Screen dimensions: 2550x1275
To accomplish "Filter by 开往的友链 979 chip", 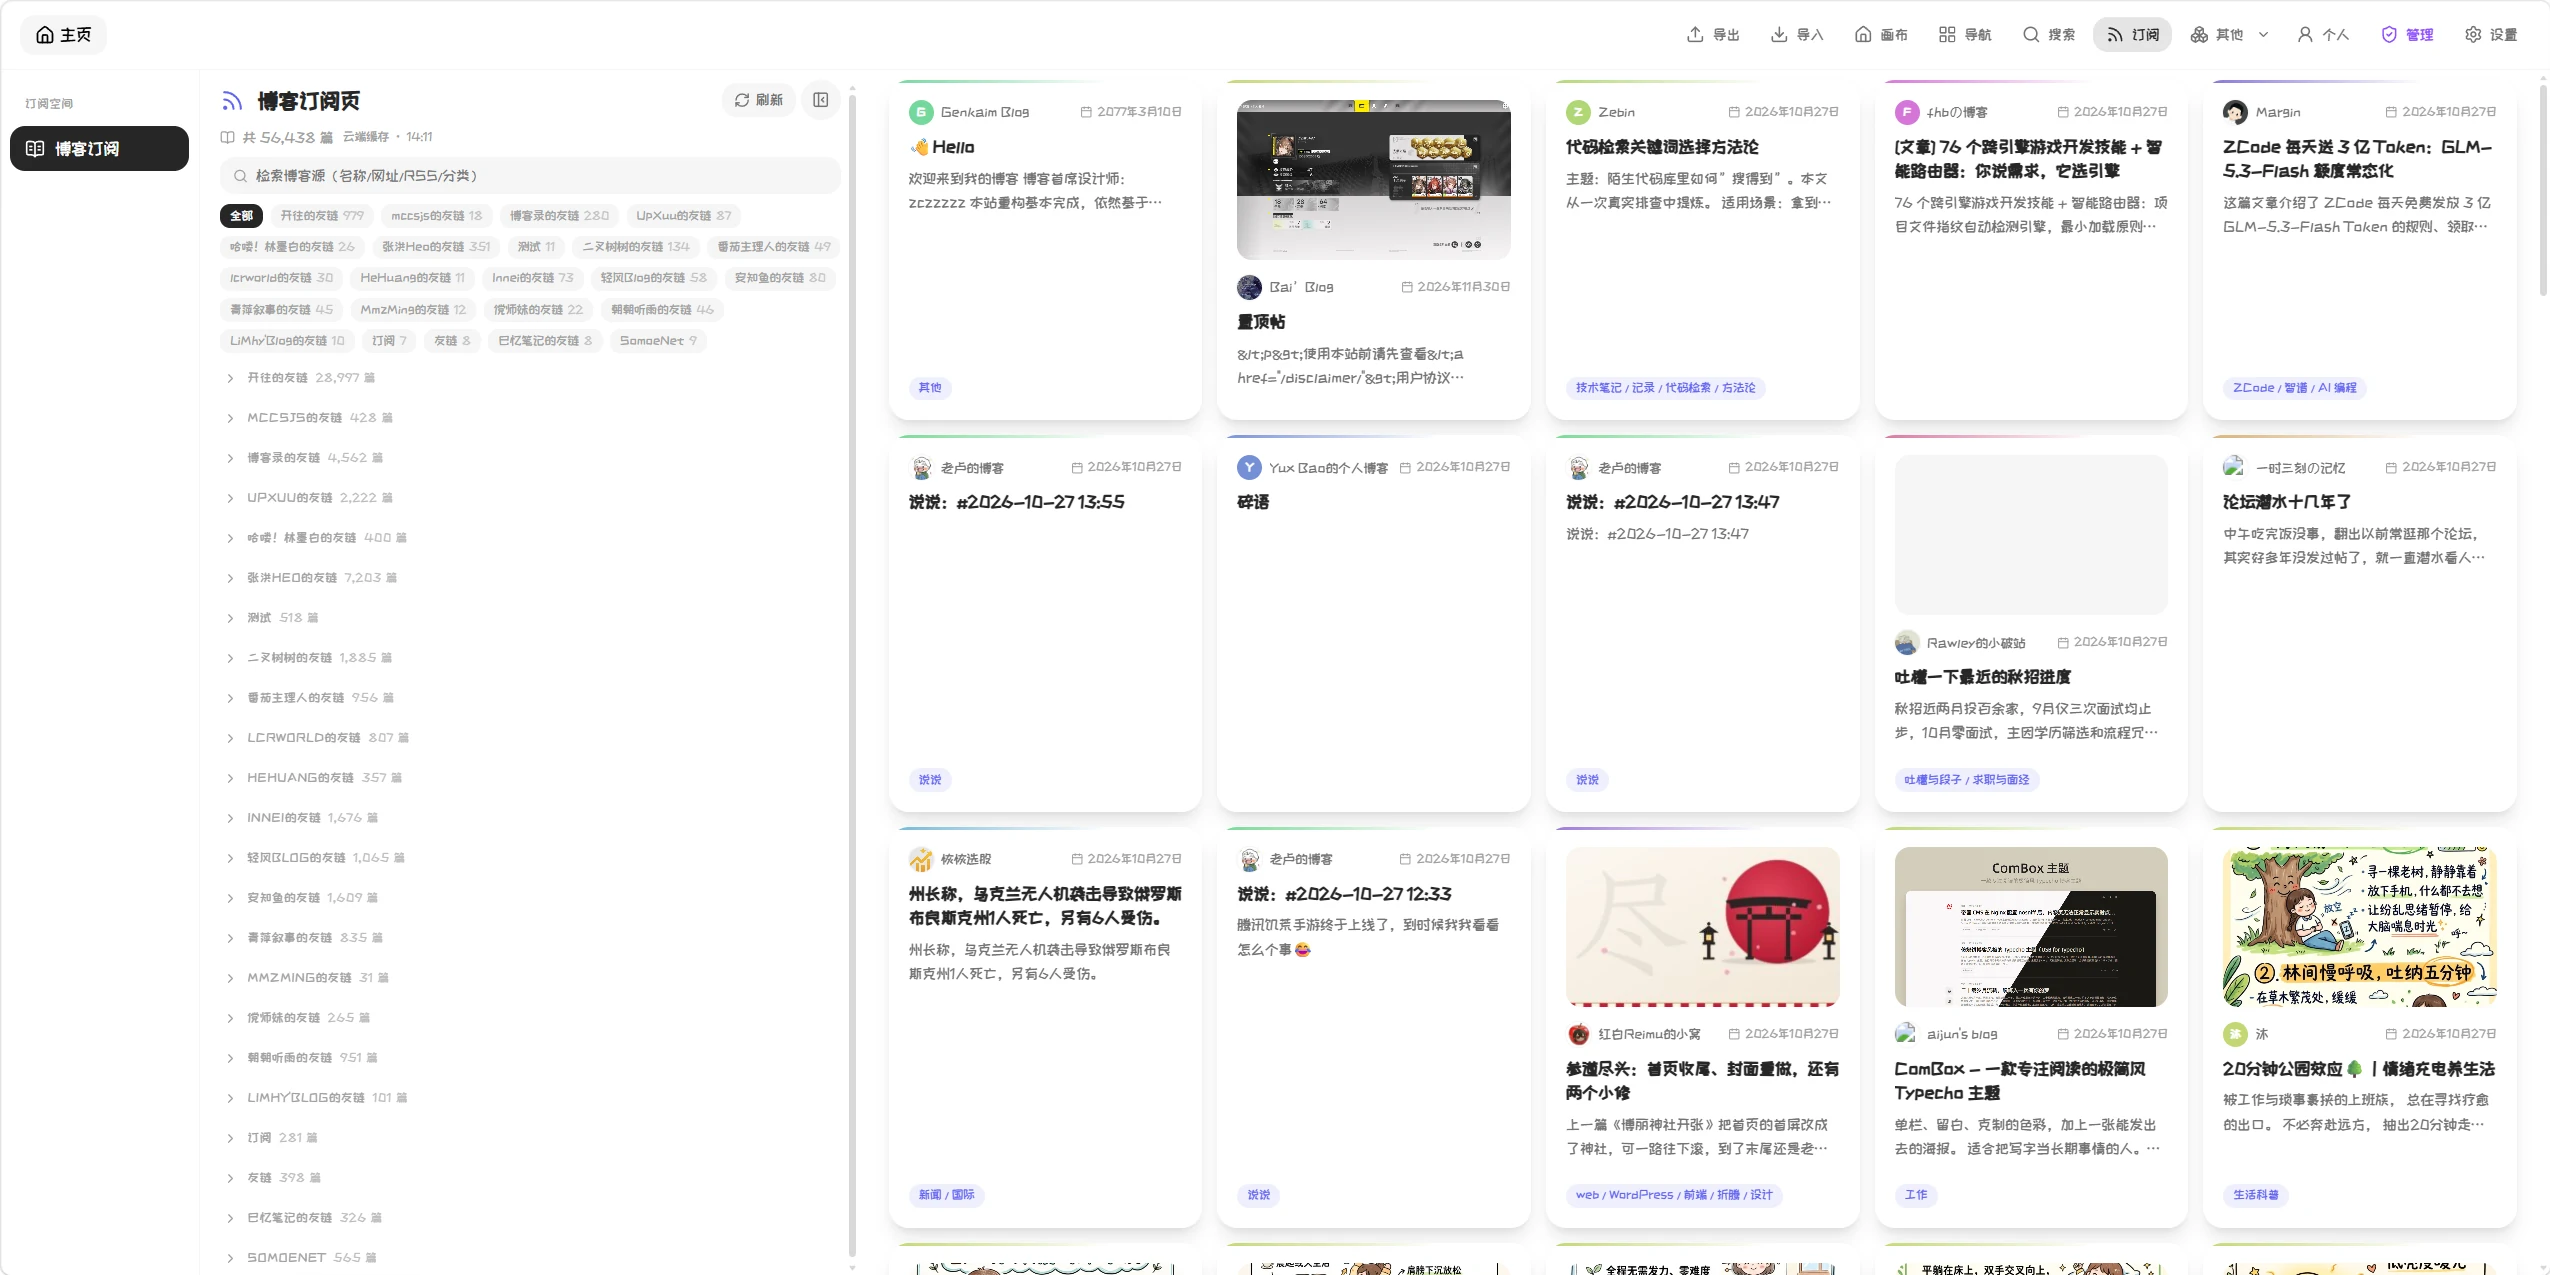I will point(322,215).
